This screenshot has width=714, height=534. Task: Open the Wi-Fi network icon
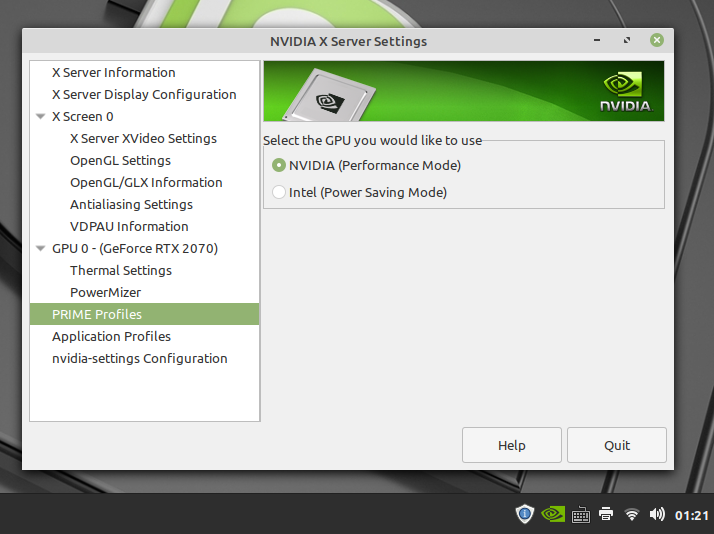click(x=632, y=515)
